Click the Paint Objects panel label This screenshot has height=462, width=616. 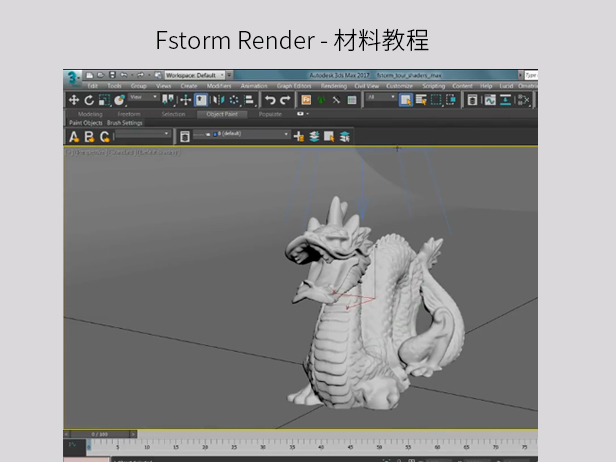click(85, 123)
